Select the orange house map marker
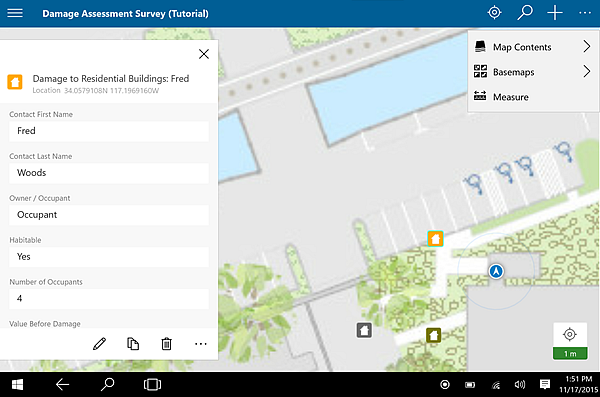The image size is (600, 397). tap(435, 239)
